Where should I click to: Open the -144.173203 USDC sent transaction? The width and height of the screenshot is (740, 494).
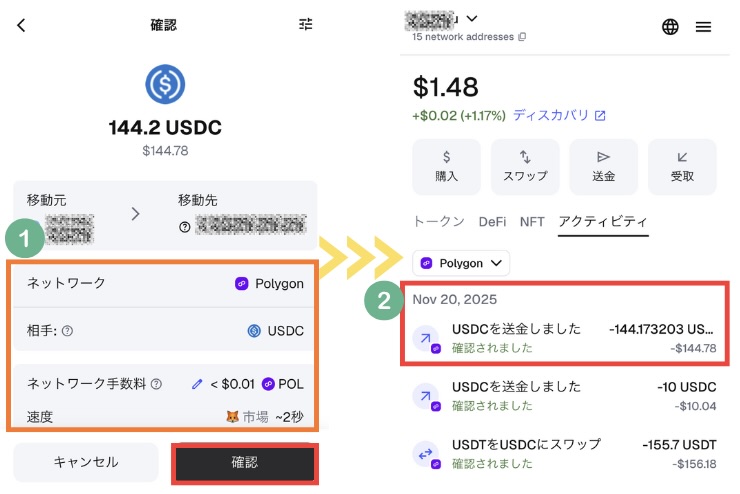pyautogui.click(x=566, y=338)
